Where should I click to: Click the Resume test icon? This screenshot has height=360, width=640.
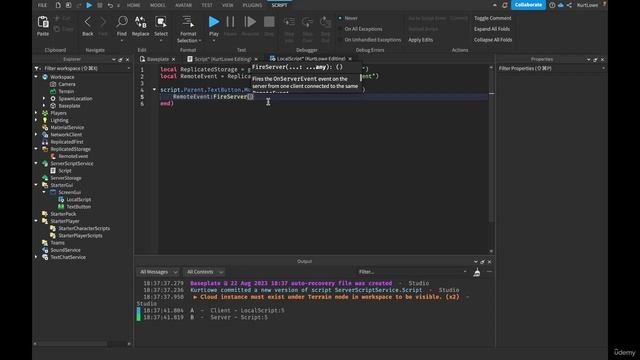click(250, 22)
